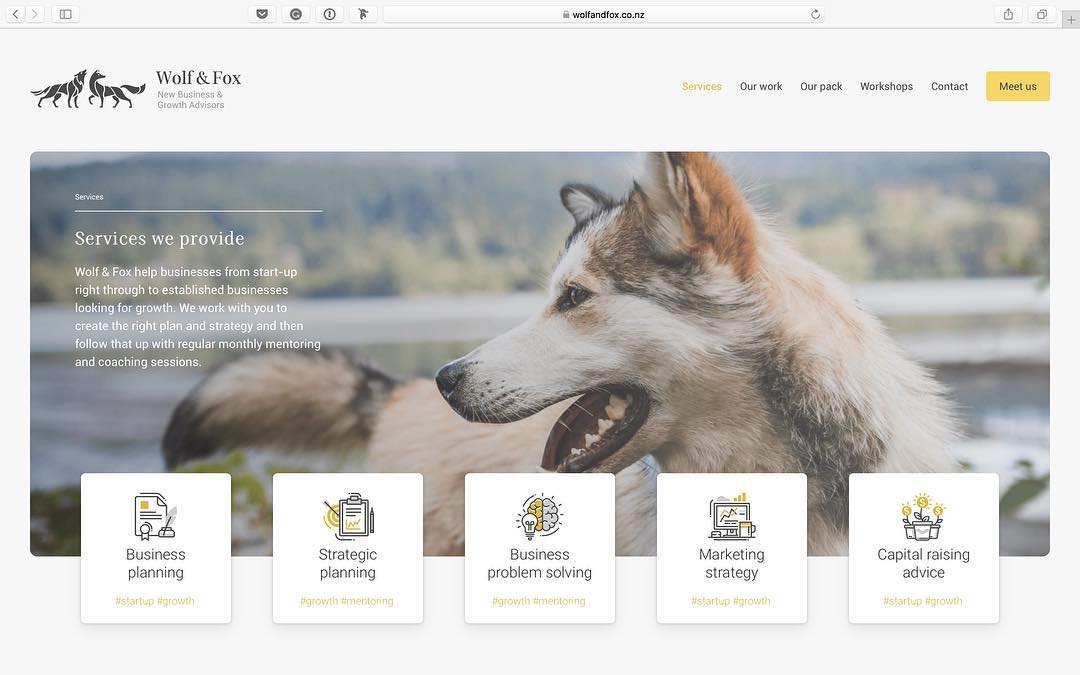The width and height of the screenshot is (1080, 675).
Task: Go back to the previous page
Action: point(15,14)
